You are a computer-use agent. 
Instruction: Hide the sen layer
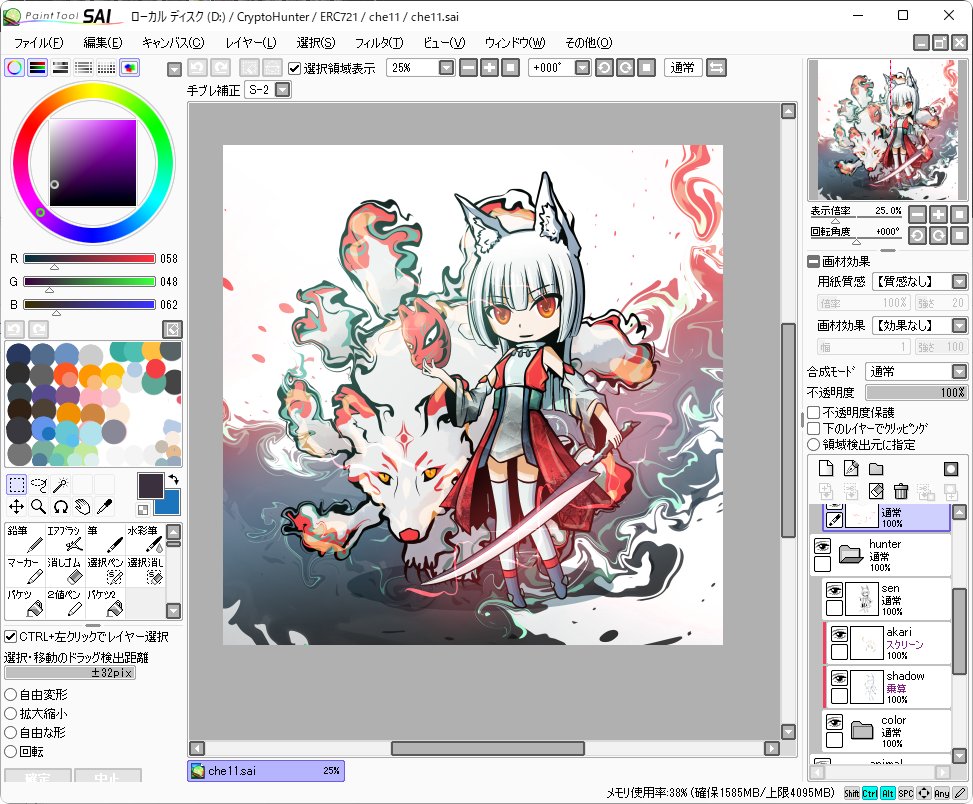[835, 590]
